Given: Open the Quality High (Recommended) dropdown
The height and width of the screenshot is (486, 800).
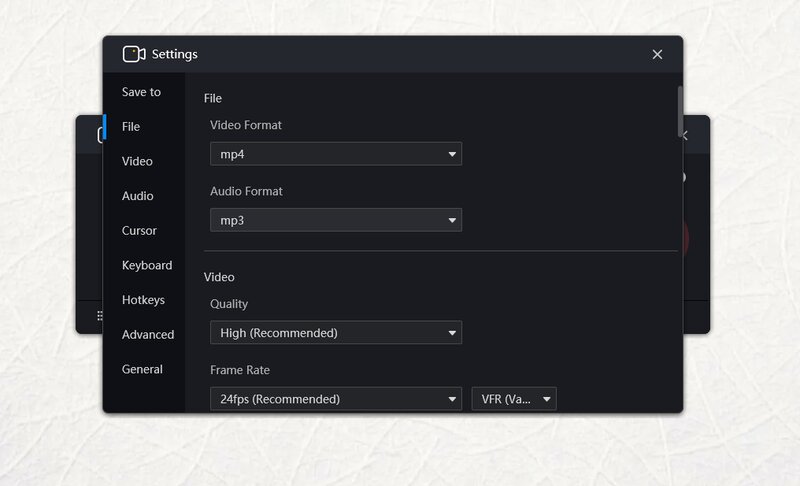Looking at the screenshot, I should click(x=336, y=333).
